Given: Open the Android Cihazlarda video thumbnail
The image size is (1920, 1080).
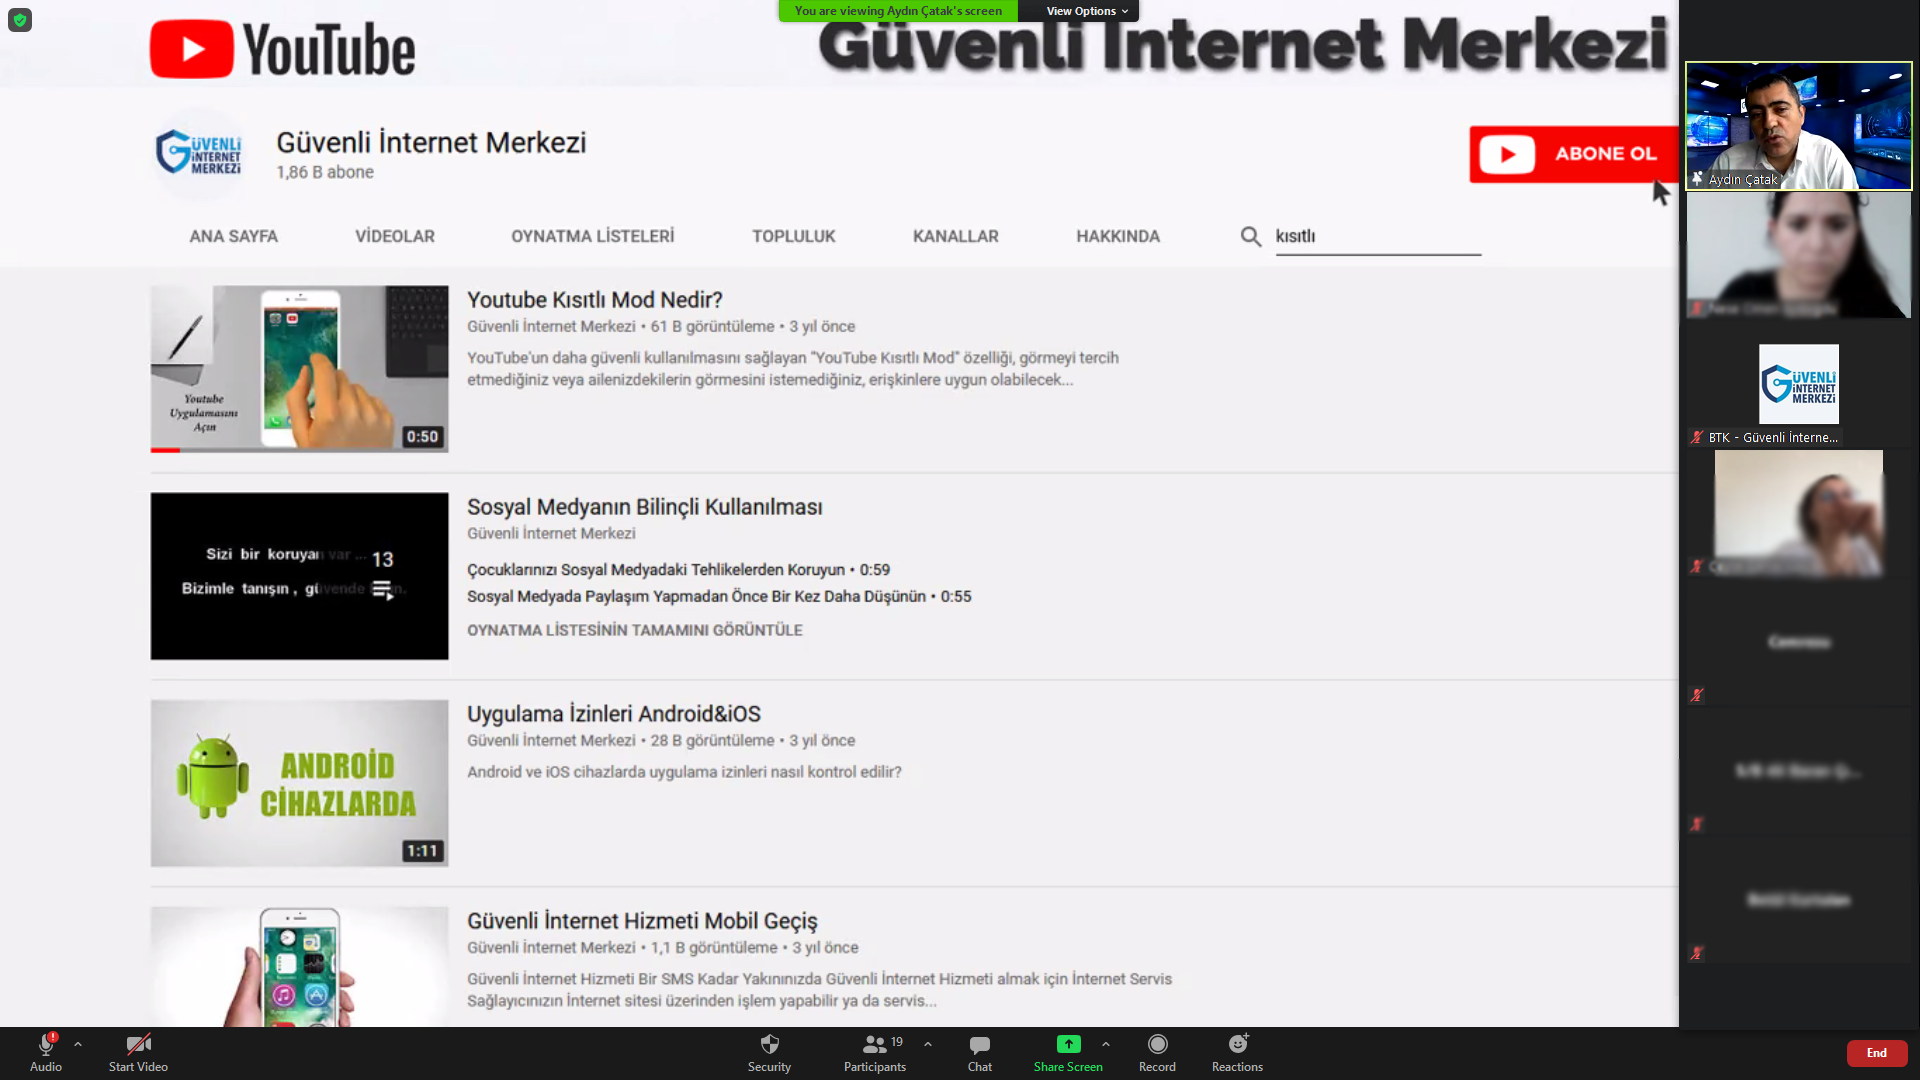Looking at the screenshot, I should tap(299, 783).
